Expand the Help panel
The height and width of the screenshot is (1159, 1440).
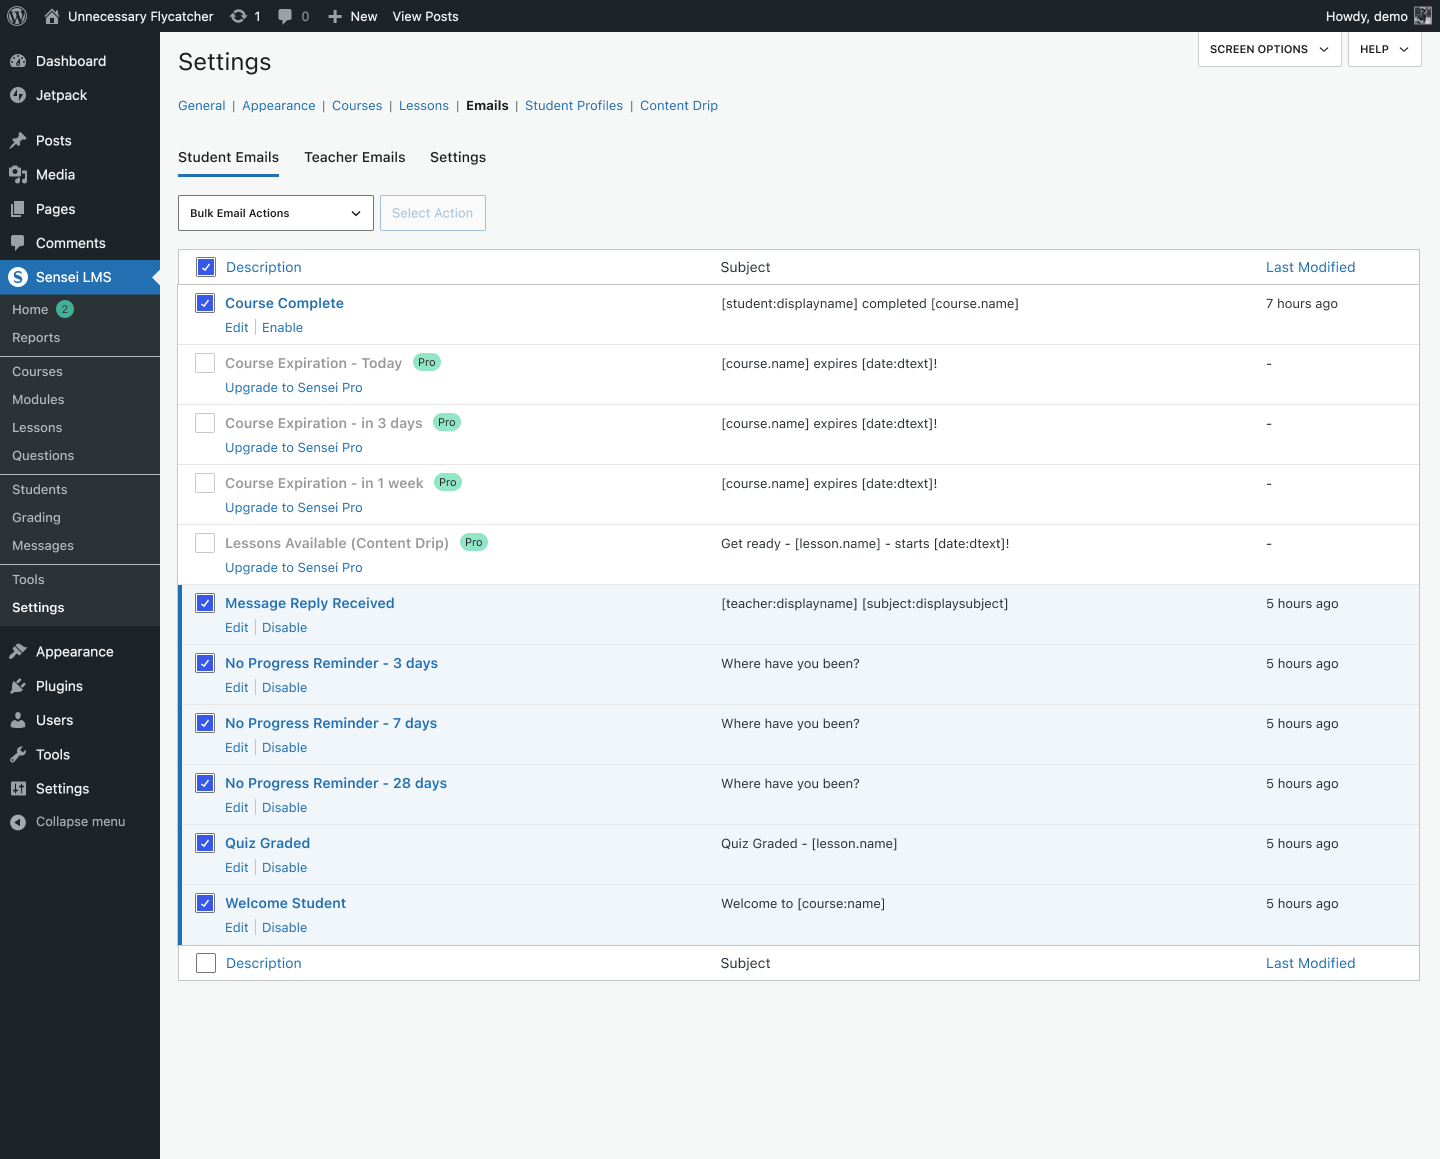click(1384, 49)
